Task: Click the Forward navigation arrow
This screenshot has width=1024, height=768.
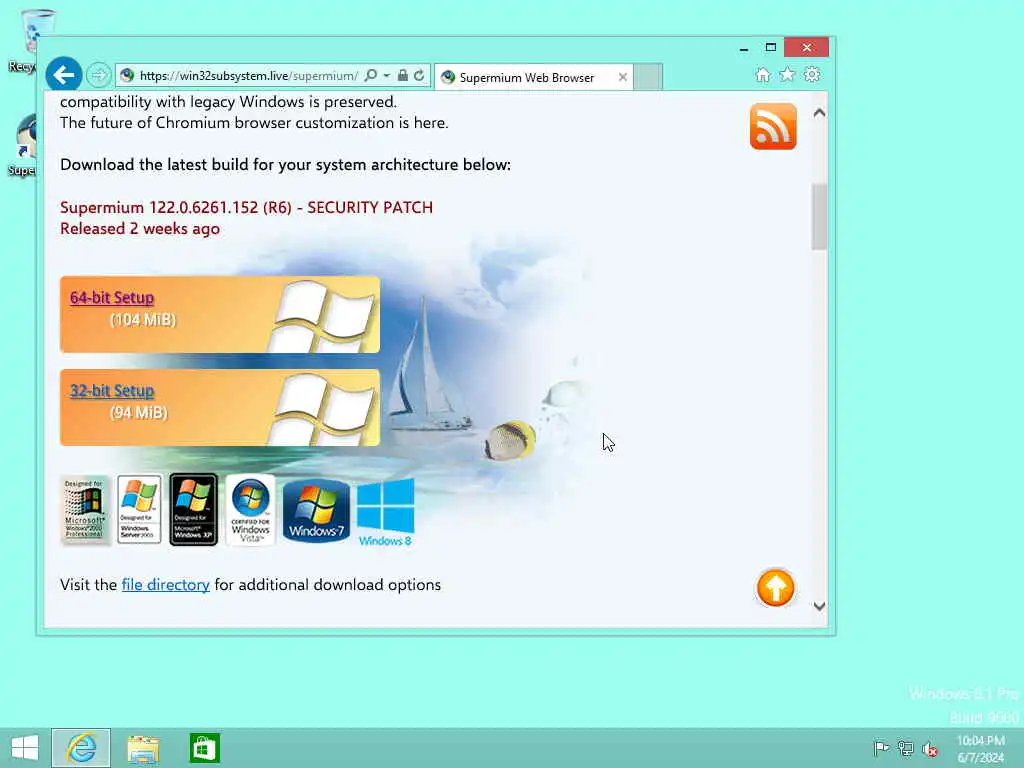Action: pyautogui.click(x=99, y=75)
